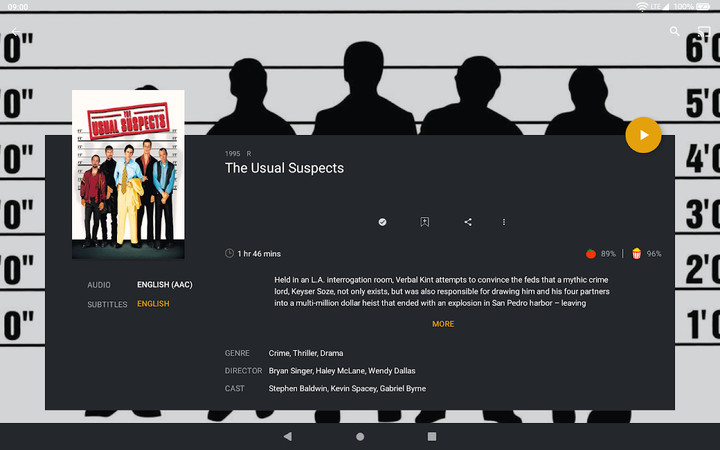Change subtitles from ENGLISH
This screenshot has height=450, width=720.
pyautogui.click(x=153, y=304)
